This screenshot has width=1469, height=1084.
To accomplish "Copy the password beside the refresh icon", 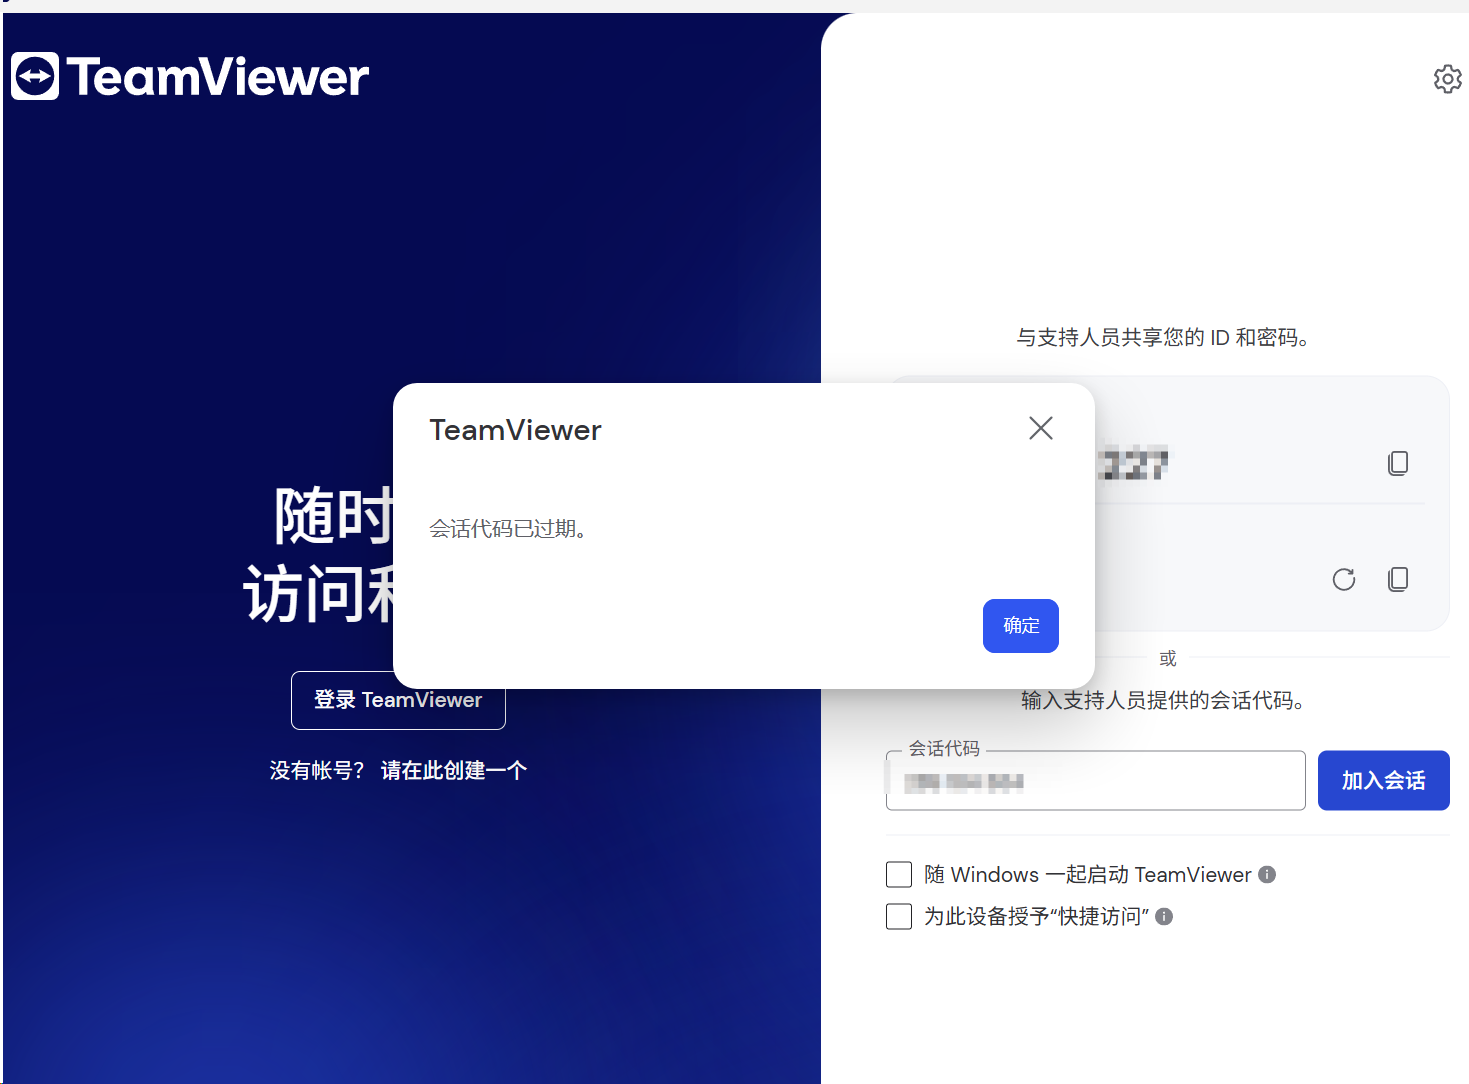I will (1398, 579).
